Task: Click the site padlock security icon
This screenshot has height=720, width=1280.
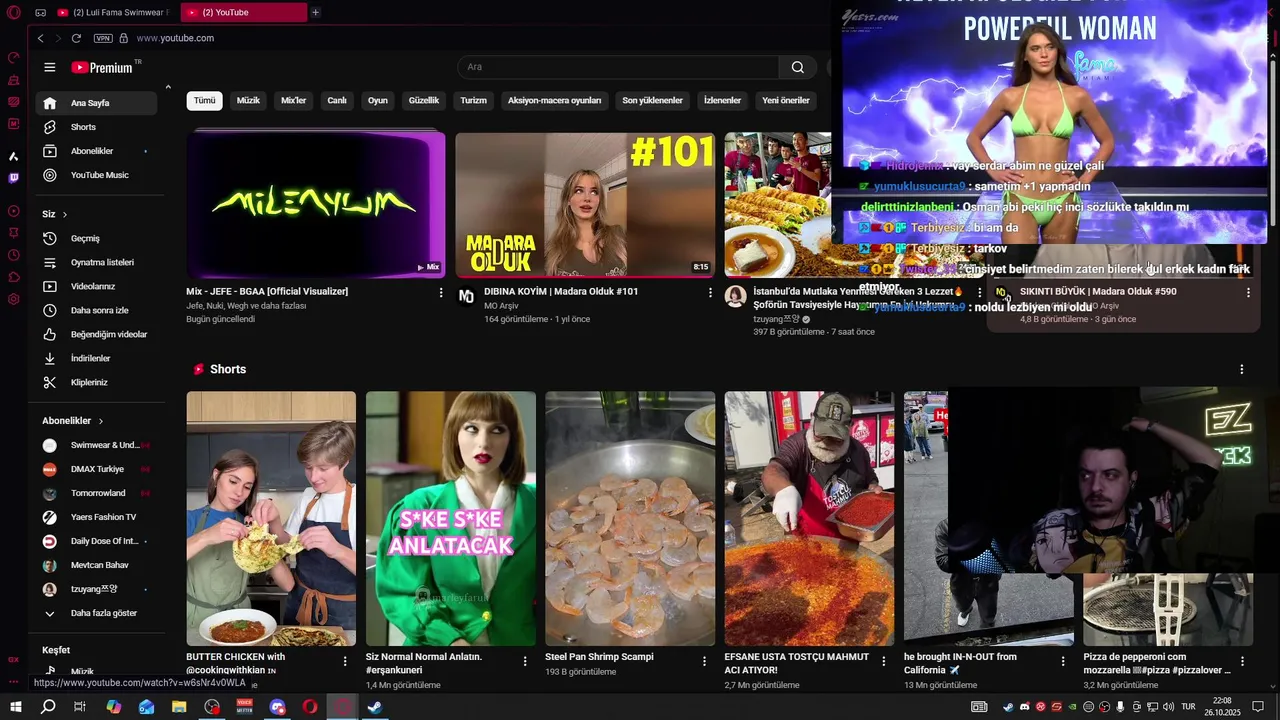Action: point(124,38)
